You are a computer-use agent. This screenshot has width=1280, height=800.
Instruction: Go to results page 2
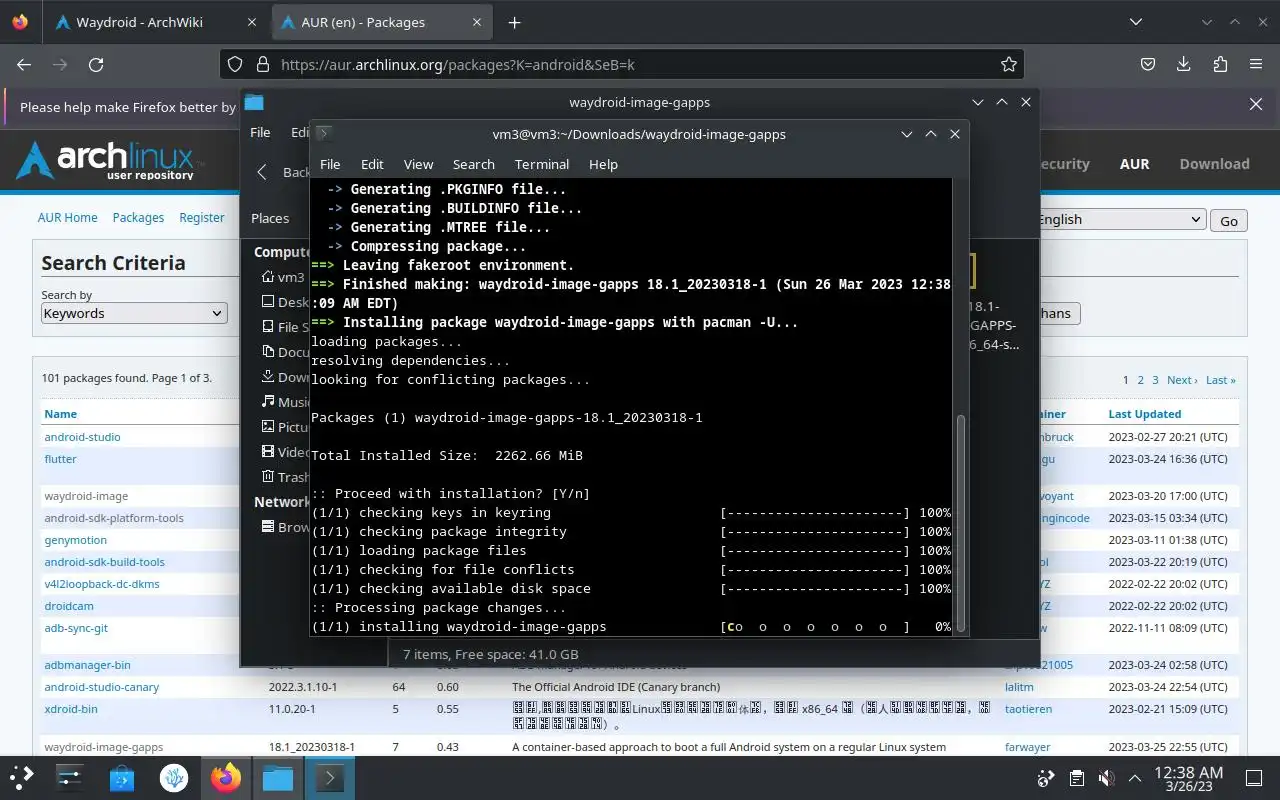(x=1140, y=380)
